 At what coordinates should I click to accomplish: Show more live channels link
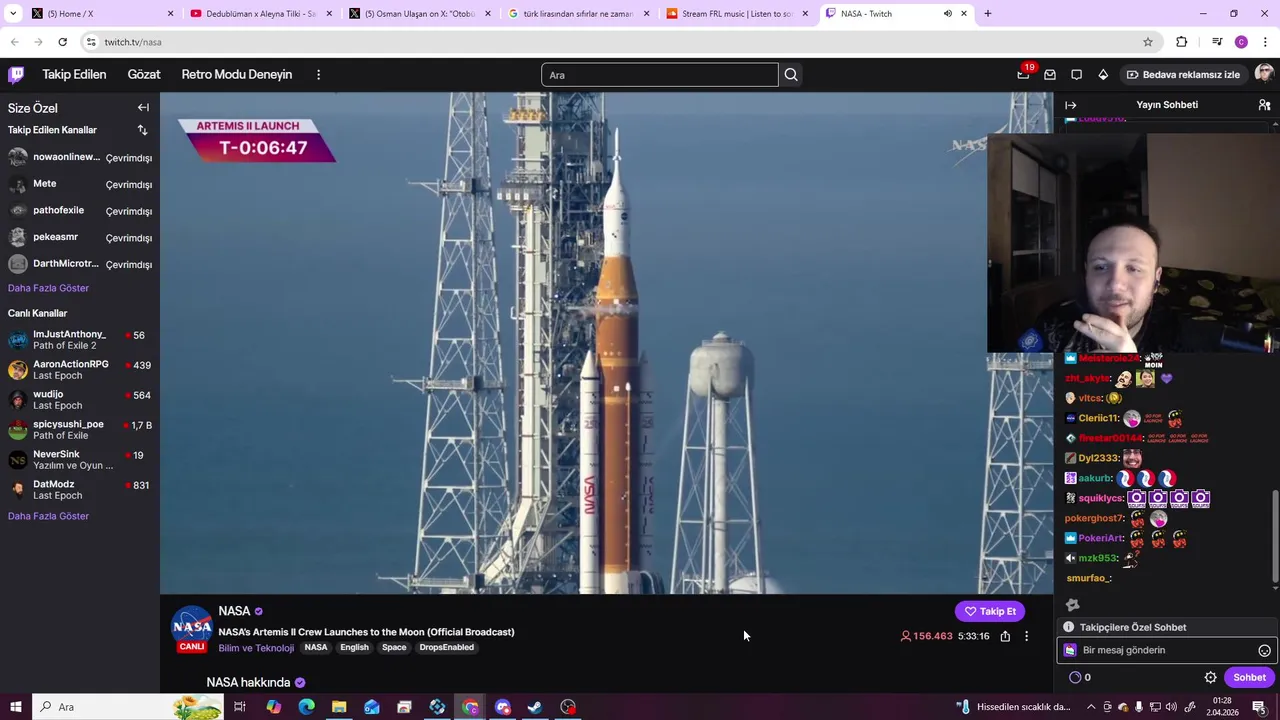point(48,516)
